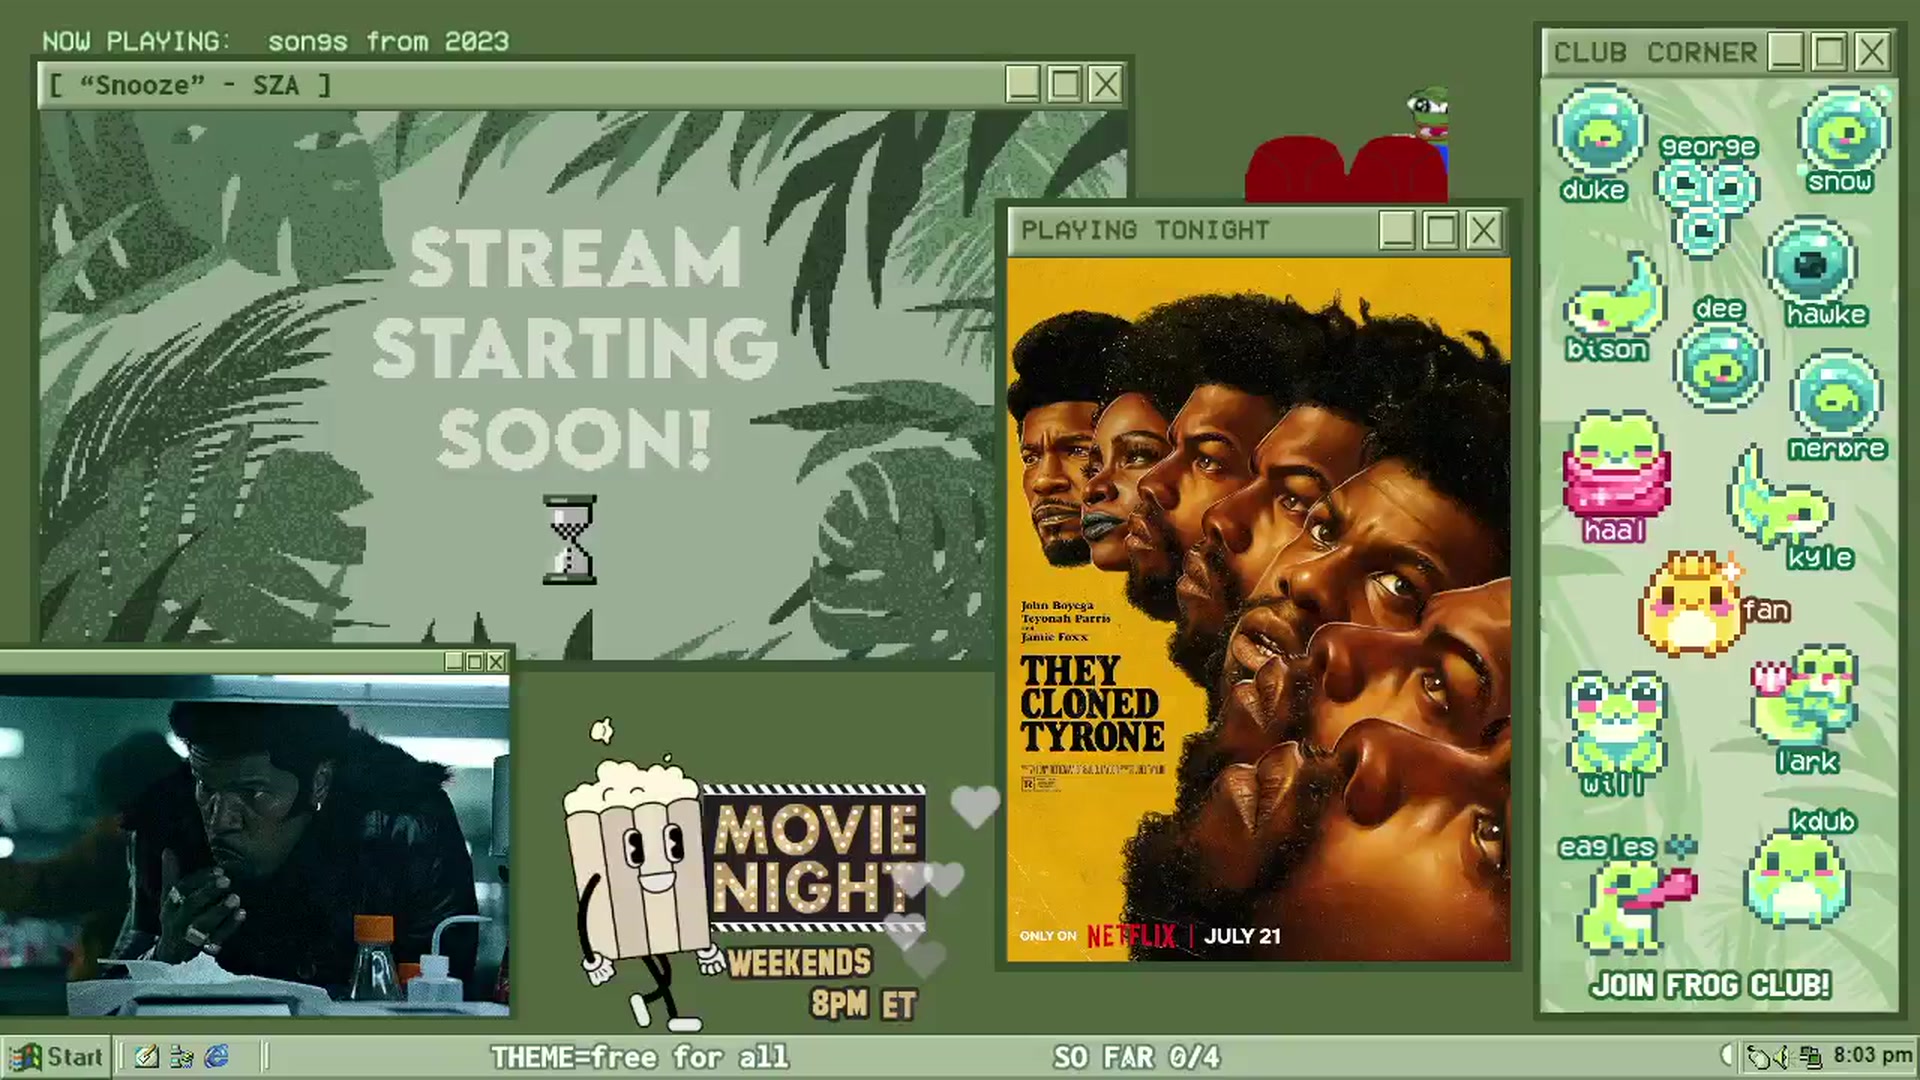This screenshot has height=1080, width=1920.
Task: Click the NOW PLAYING: songs from 2023 text
Action: (x=276, y=41)
